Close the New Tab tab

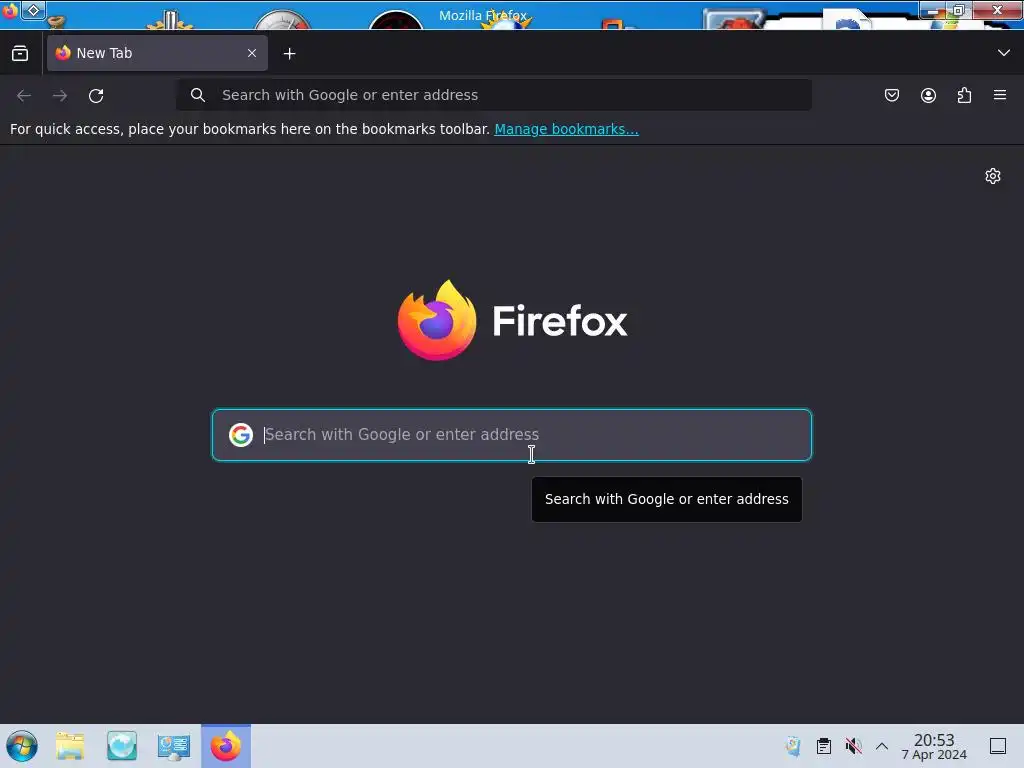click(x=252, y=53)
